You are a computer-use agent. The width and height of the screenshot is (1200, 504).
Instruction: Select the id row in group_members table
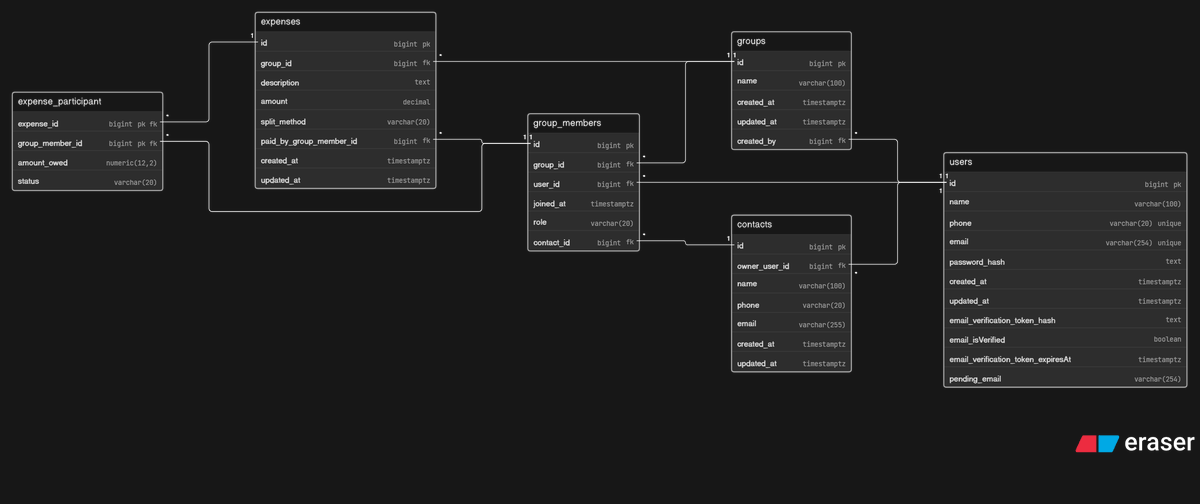(584, 145)
